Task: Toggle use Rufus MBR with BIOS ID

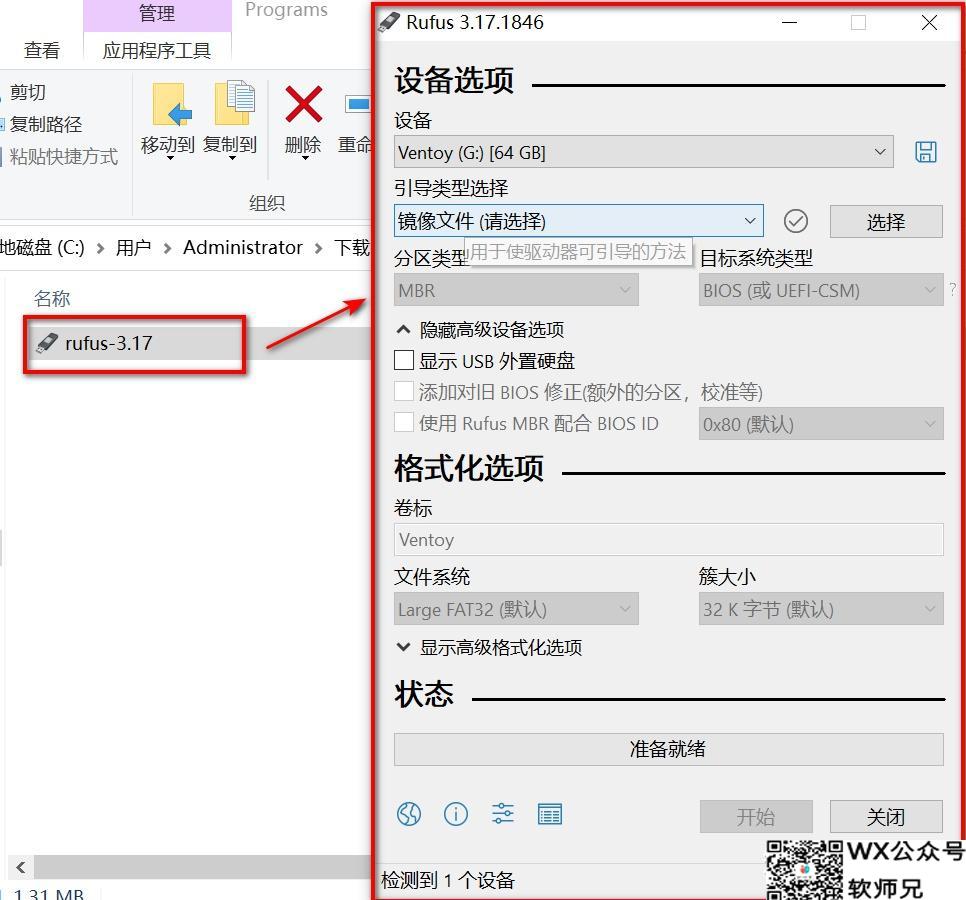Action: [x=404, y=423]
